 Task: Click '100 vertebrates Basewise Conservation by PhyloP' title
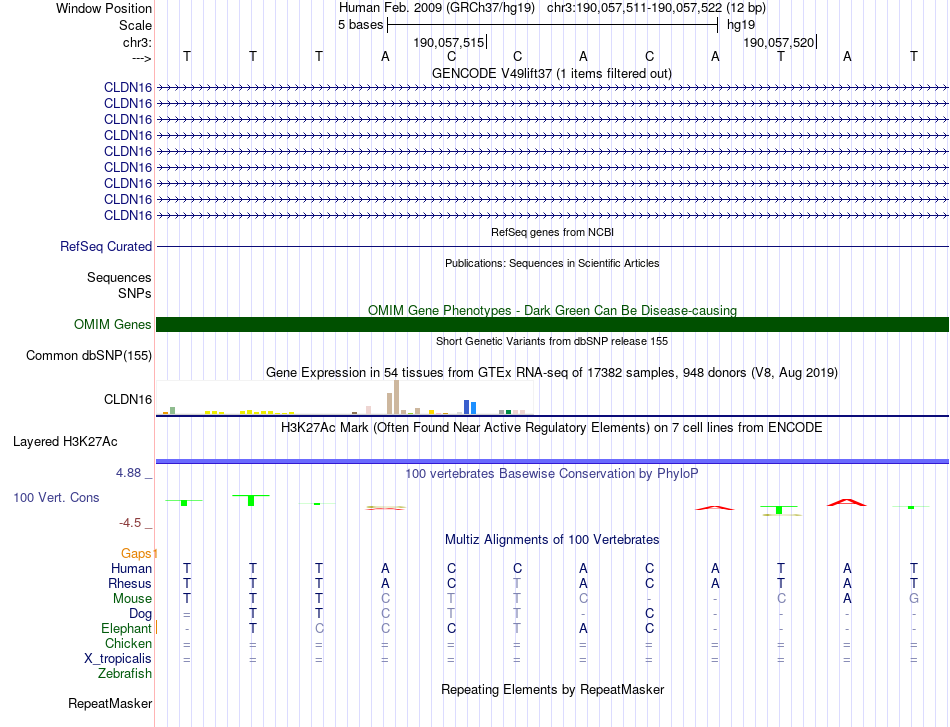point(552,474)
